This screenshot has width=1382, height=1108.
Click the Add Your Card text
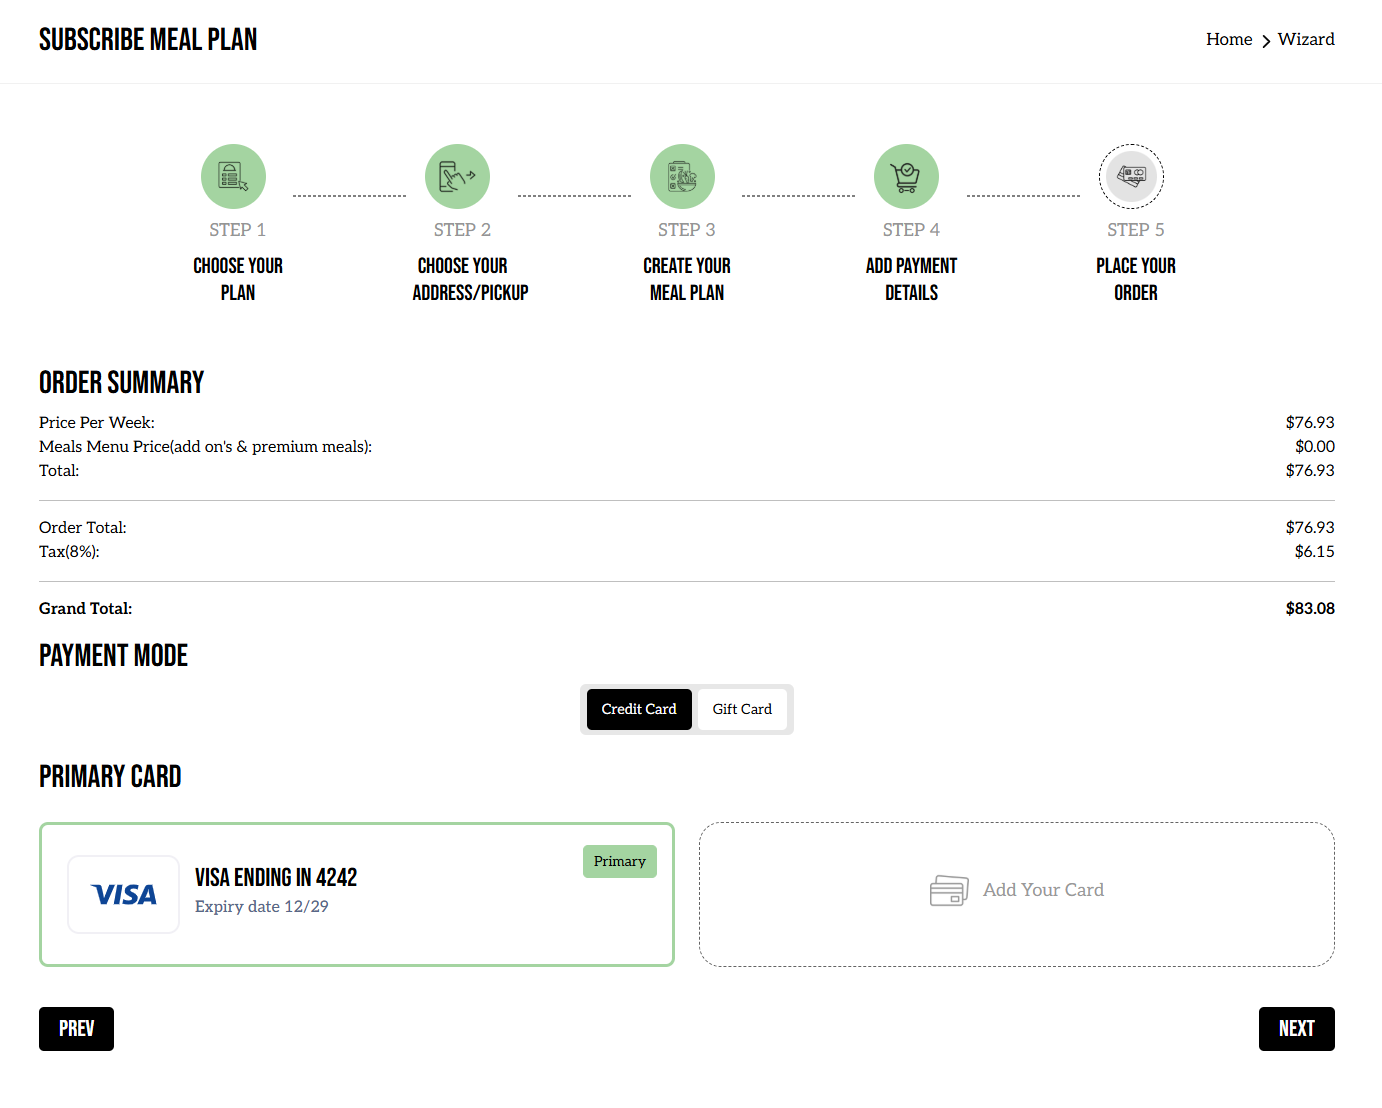click(1043, 890)
